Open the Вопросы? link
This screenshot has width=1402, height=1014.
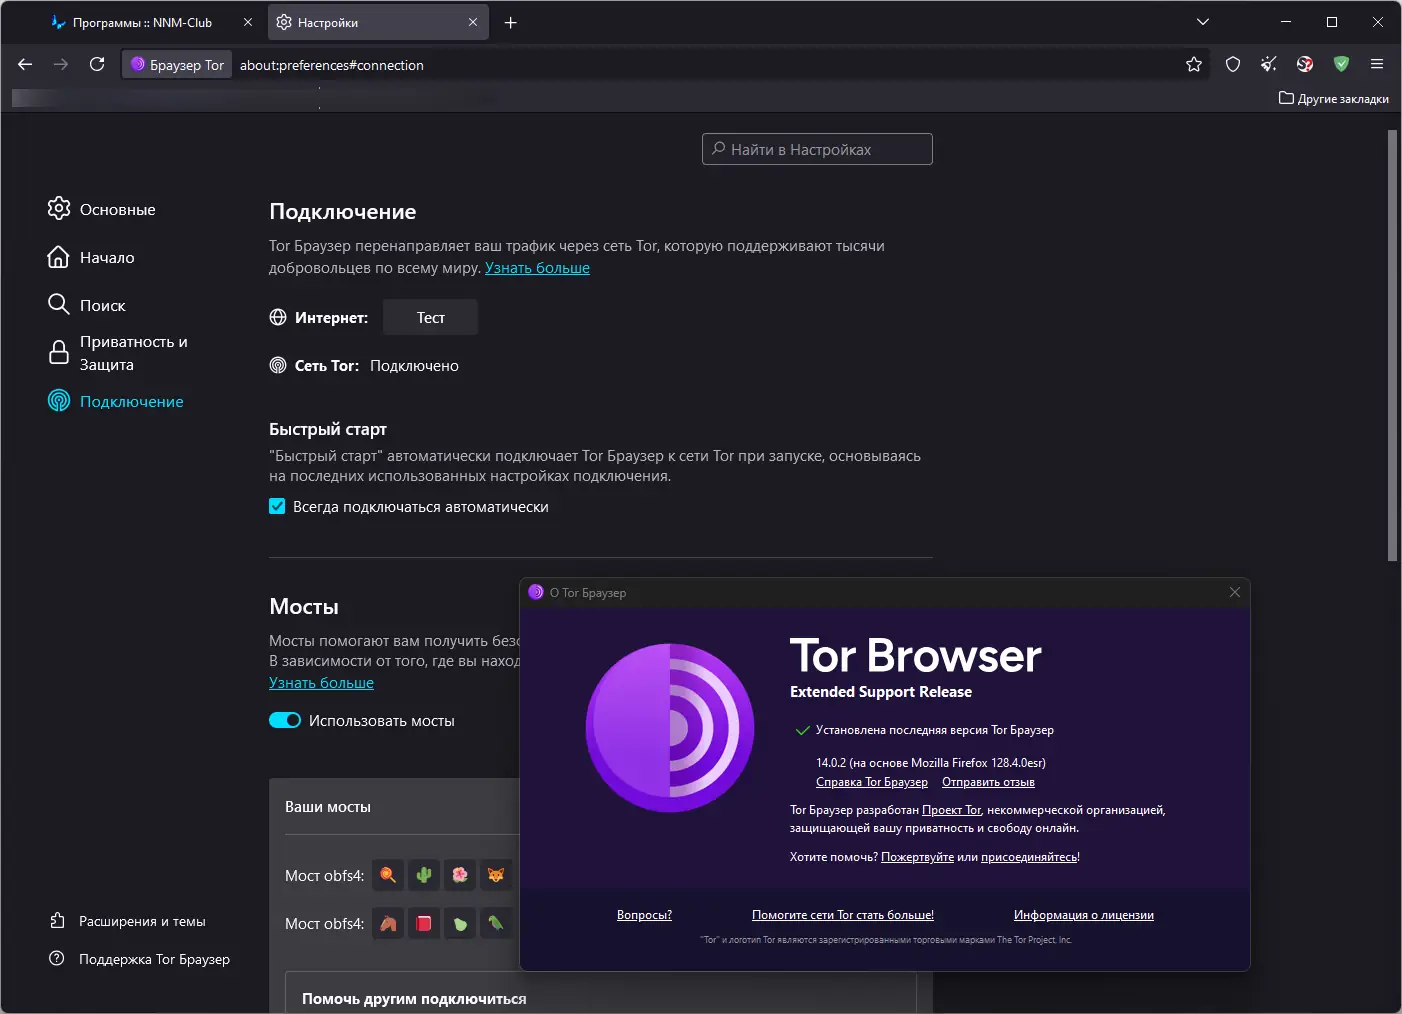644,915
